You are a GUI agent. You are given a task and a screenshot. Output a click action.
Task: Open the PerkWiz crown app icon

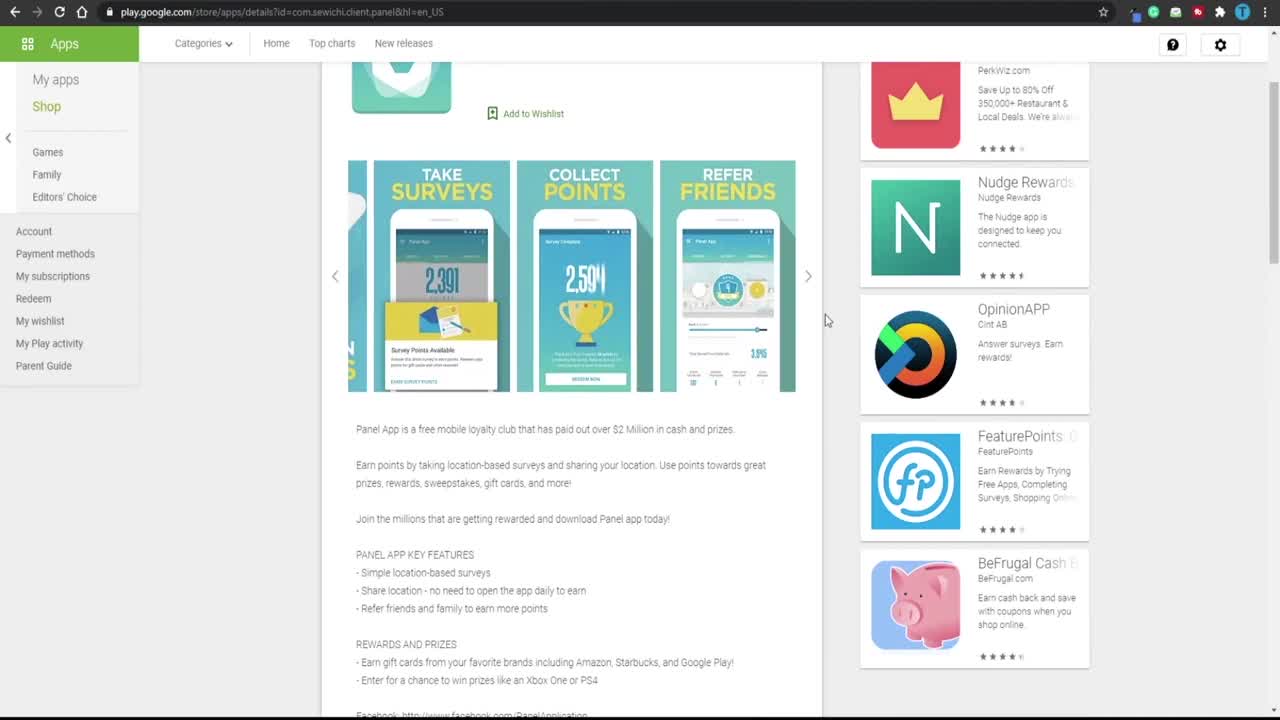tap(915, 105)
